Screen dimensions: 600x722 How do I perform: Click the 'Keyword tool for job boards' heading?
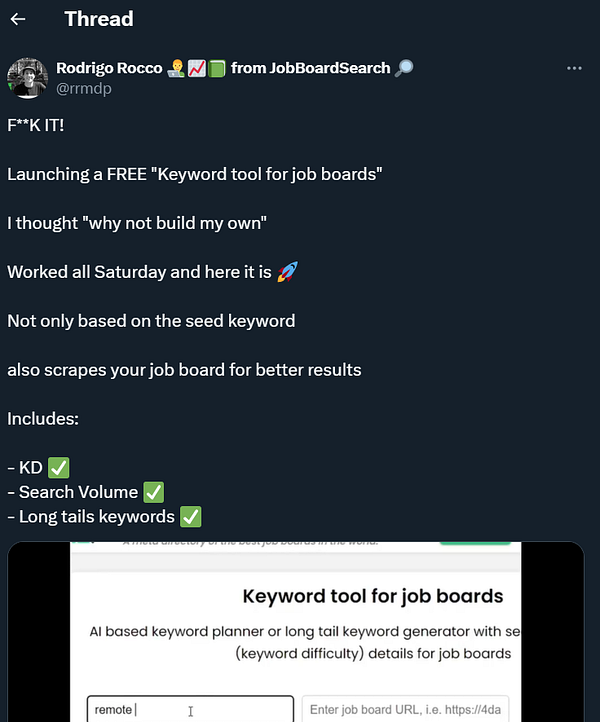pos(372,597)
